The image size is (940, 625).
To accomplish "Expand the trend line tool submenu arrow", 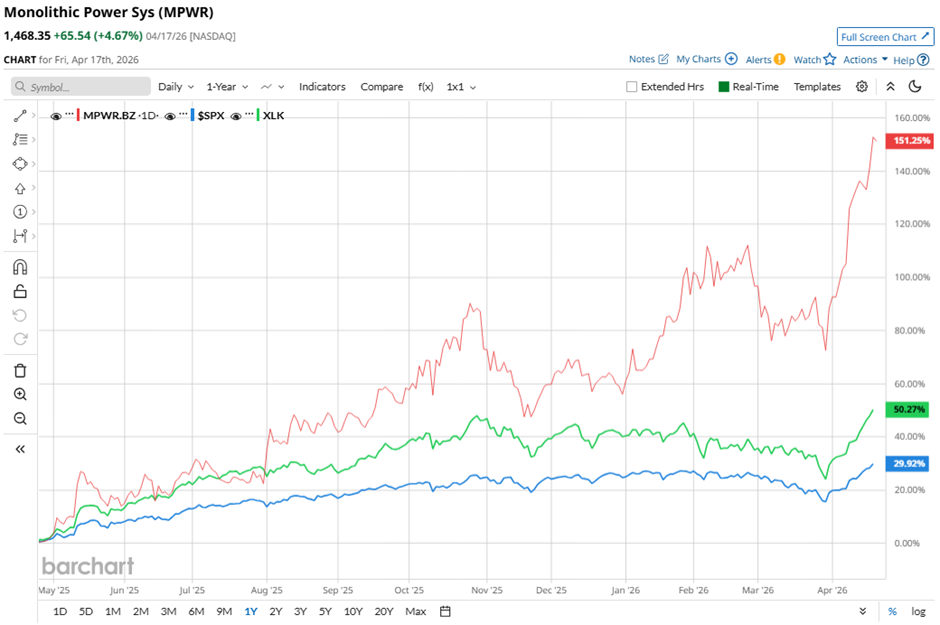I will point(34,116).
